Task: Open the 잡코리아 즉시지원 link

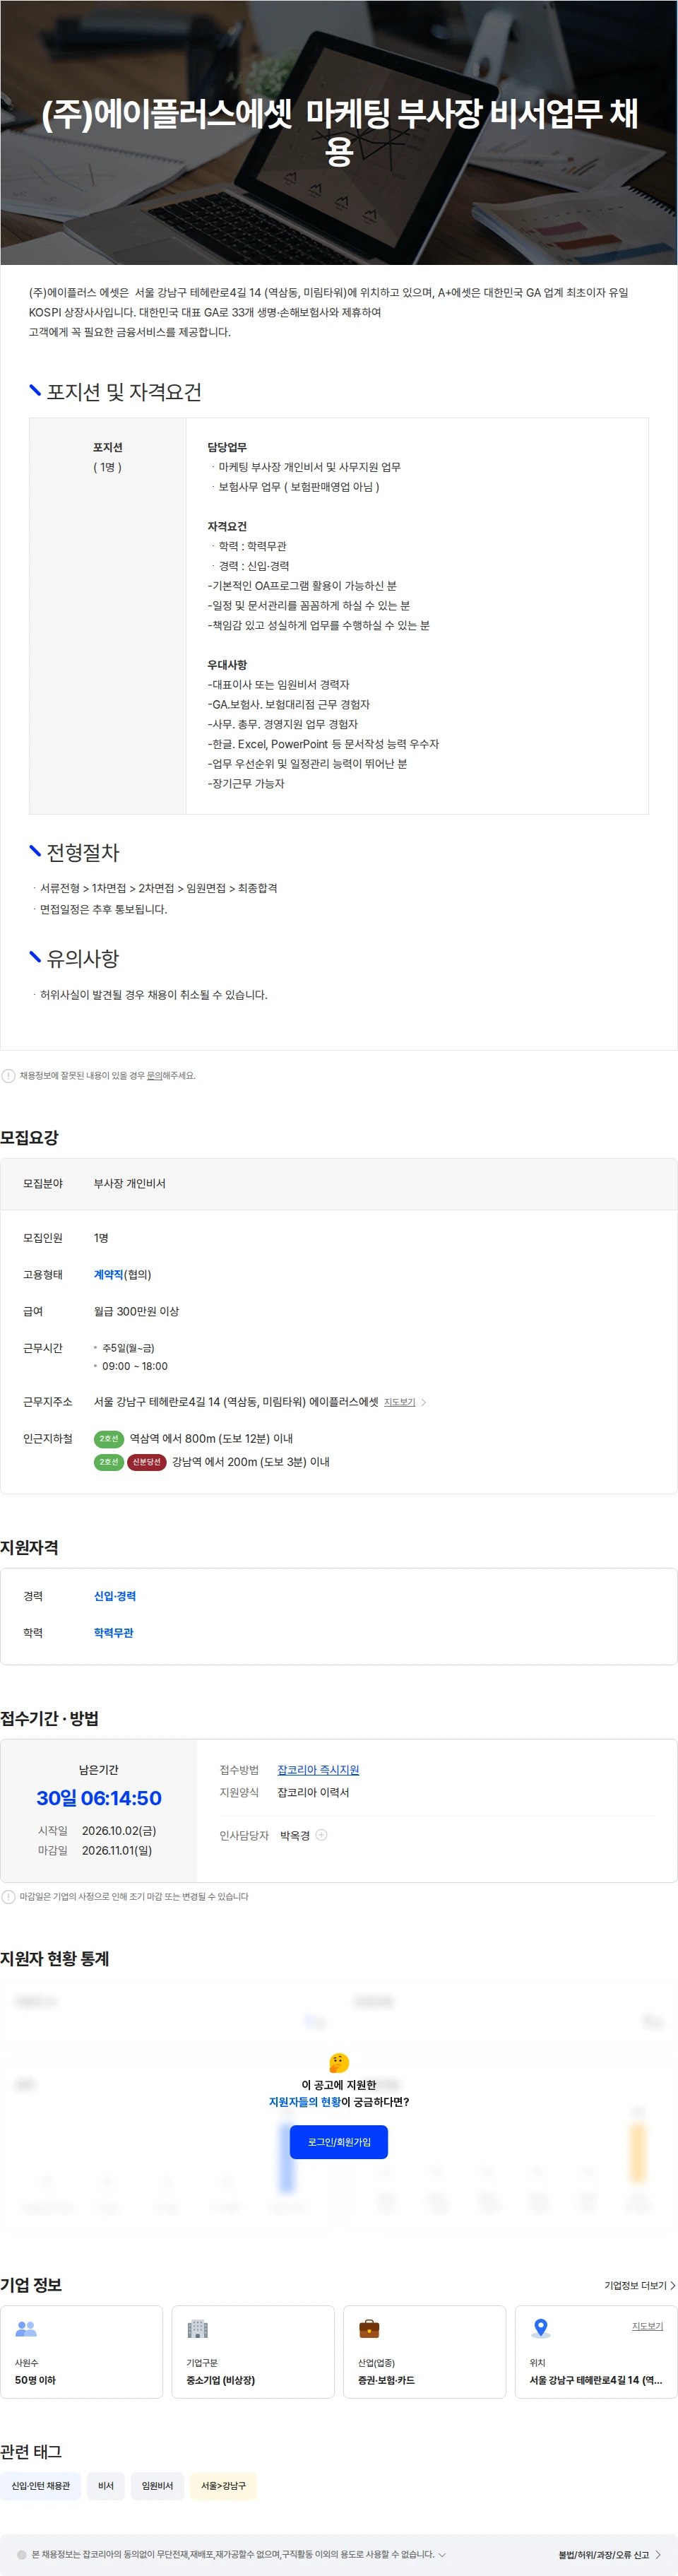Action: [x=318, y=1770]
